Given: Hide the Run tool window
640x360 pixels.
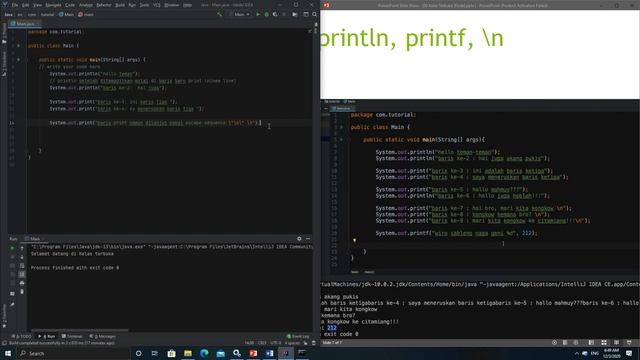Looking at the screenshot, I should click(308, 239).
